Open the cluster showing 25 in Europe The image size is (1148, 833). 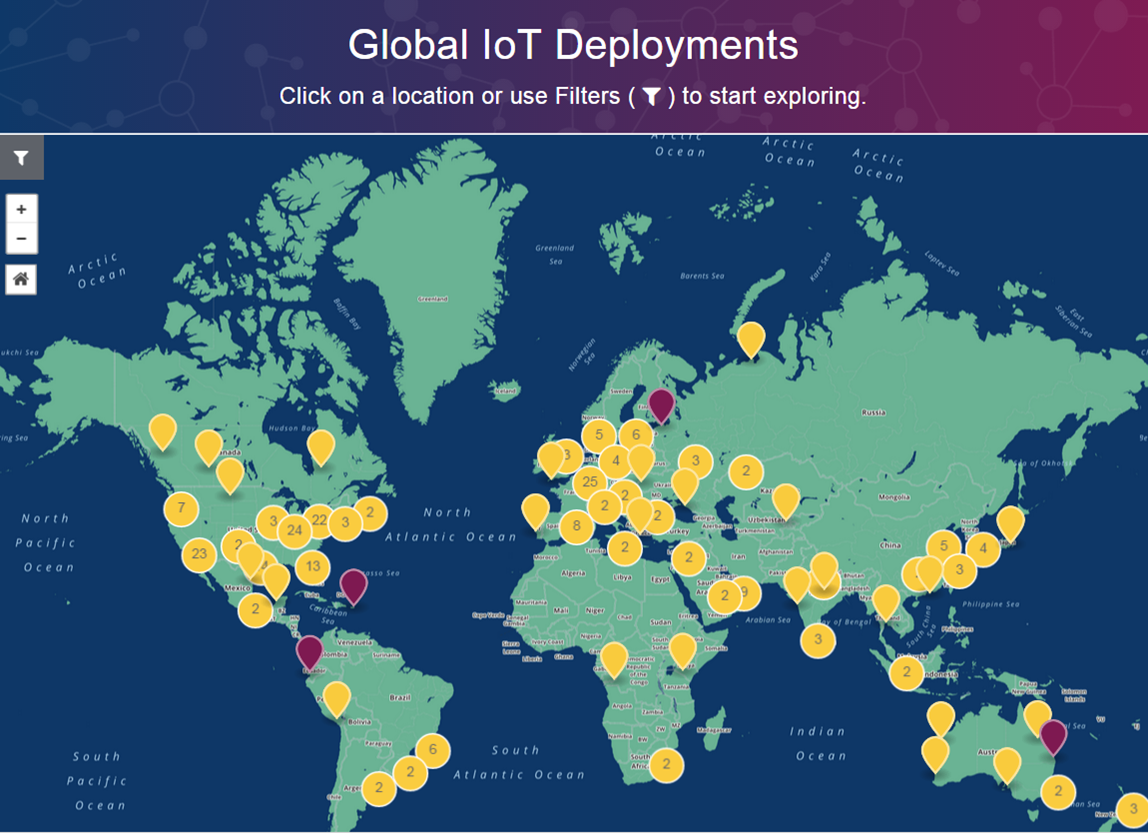588,481
